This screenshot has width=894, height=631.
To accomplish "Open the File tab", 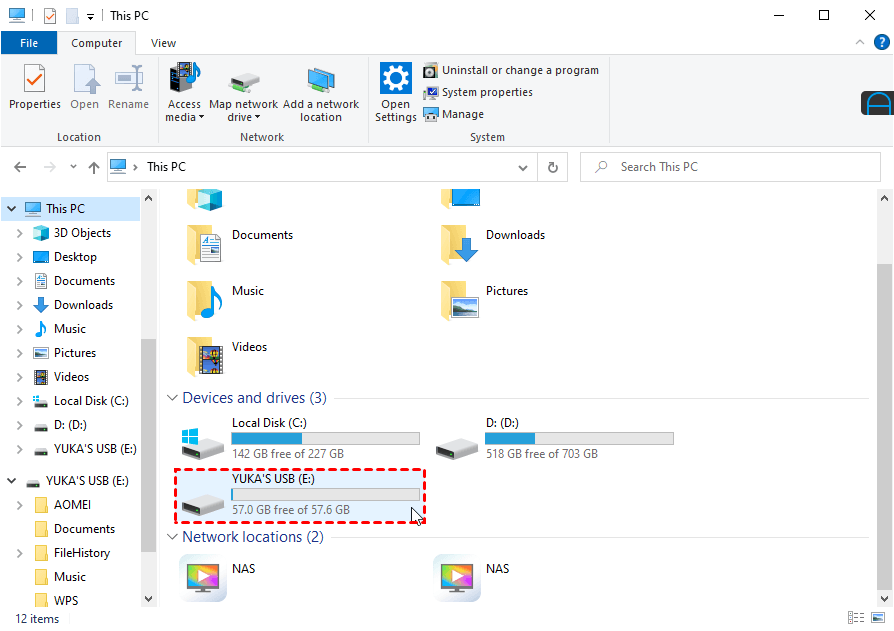I will (29, 43).
